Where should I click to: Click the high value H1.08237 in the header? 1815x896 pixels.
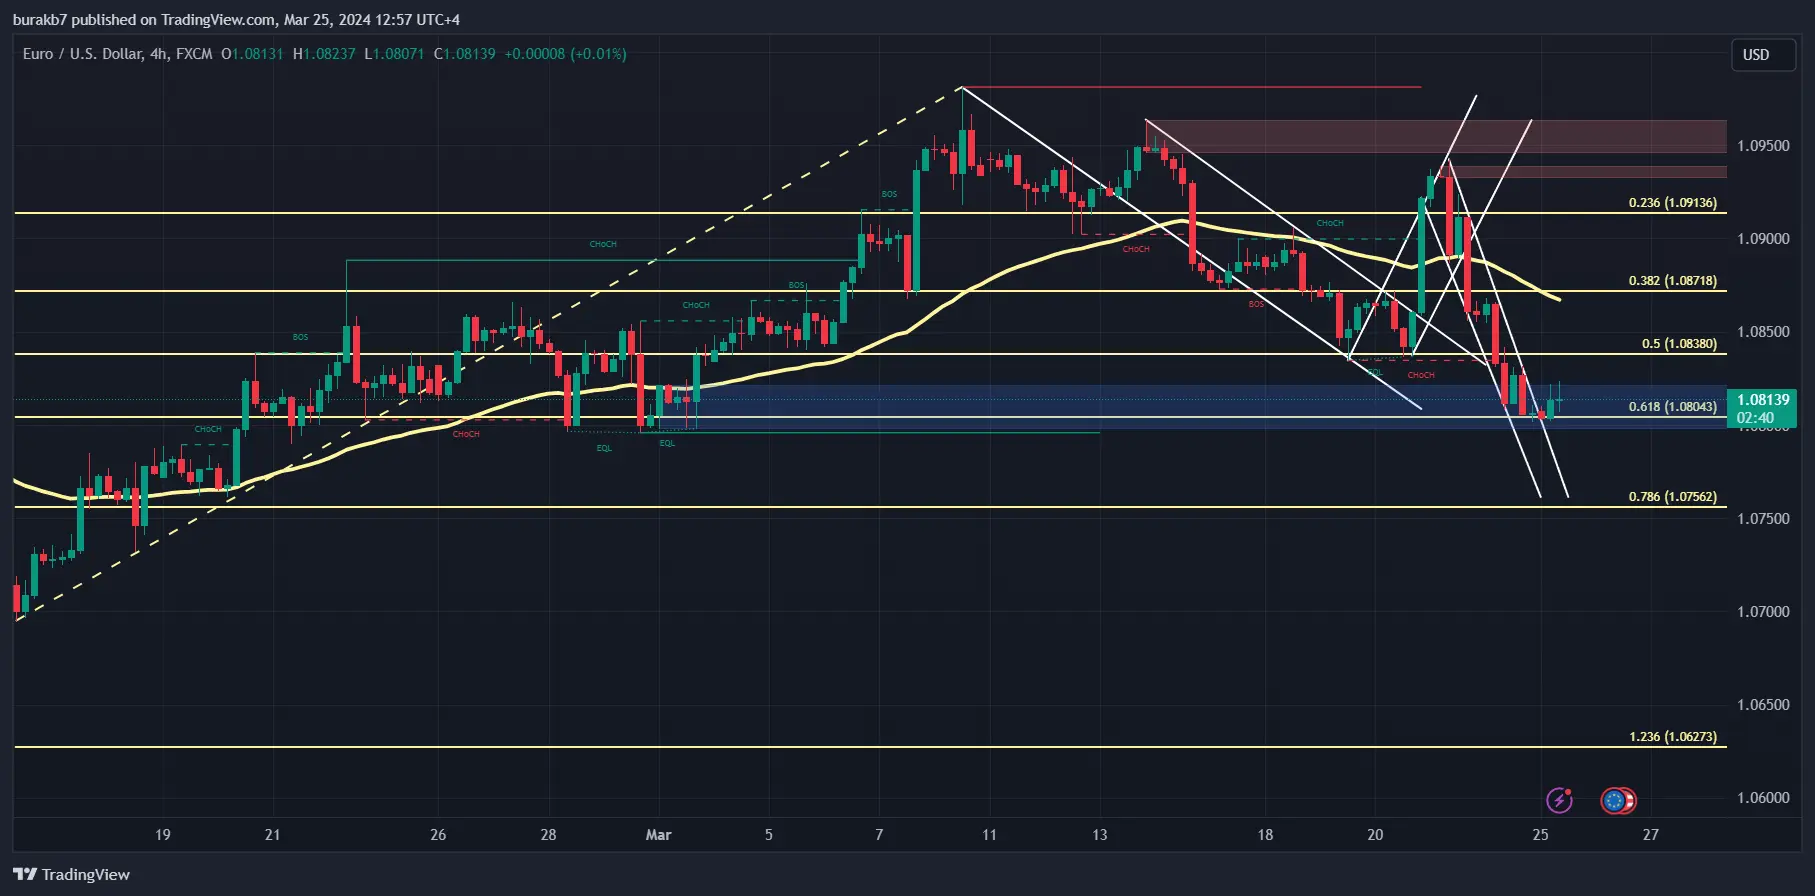(x=324, y=54)
